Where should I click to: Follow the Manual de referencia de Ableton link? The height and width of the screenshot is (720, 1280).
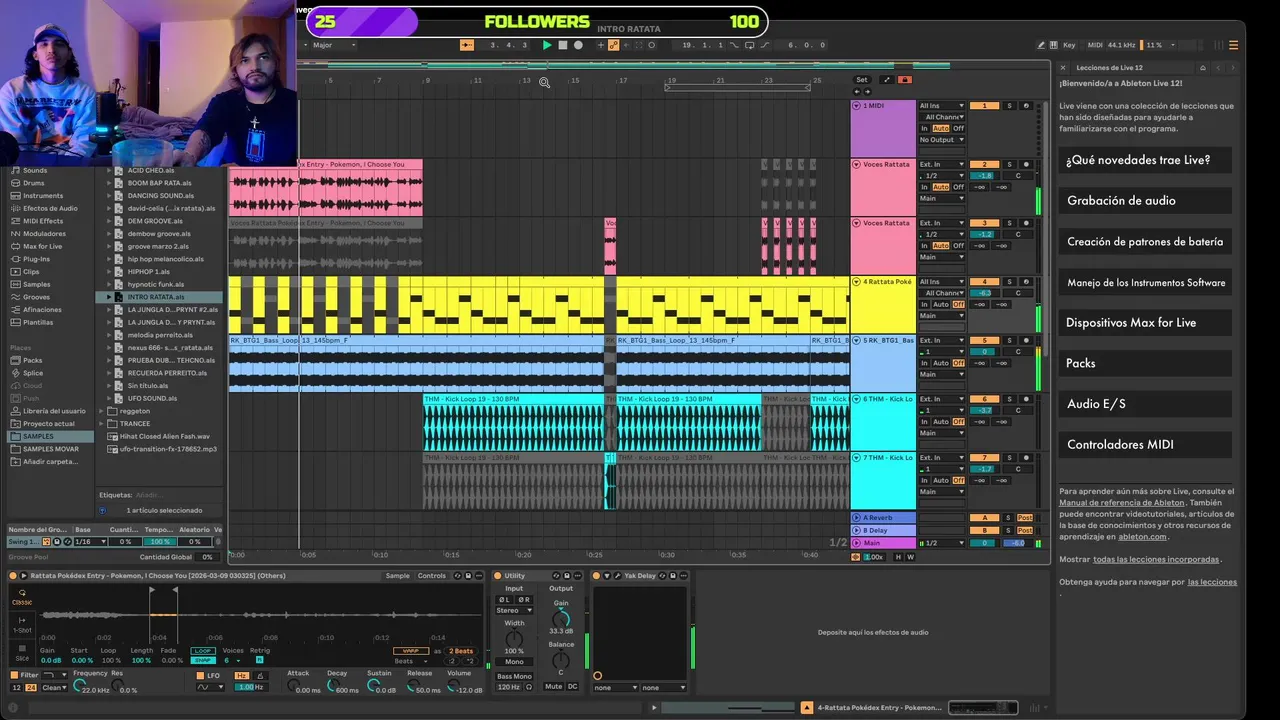click(1120, 503)
